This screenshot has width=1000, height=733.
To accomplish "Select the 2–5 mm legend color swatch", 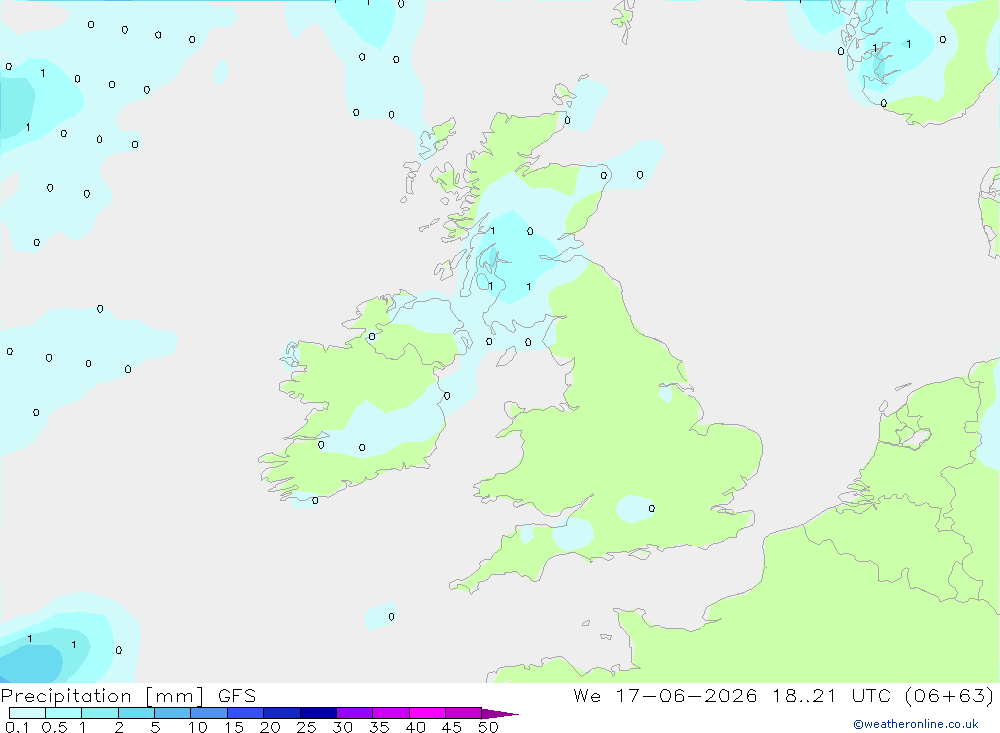I will [x=136, y=713].
